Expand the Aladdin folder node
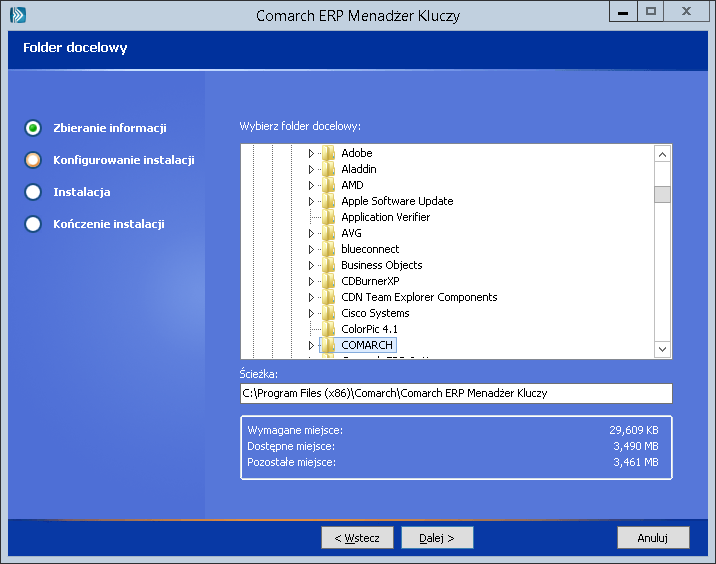This screenshot has width=716, height=564. coord(311,169)
